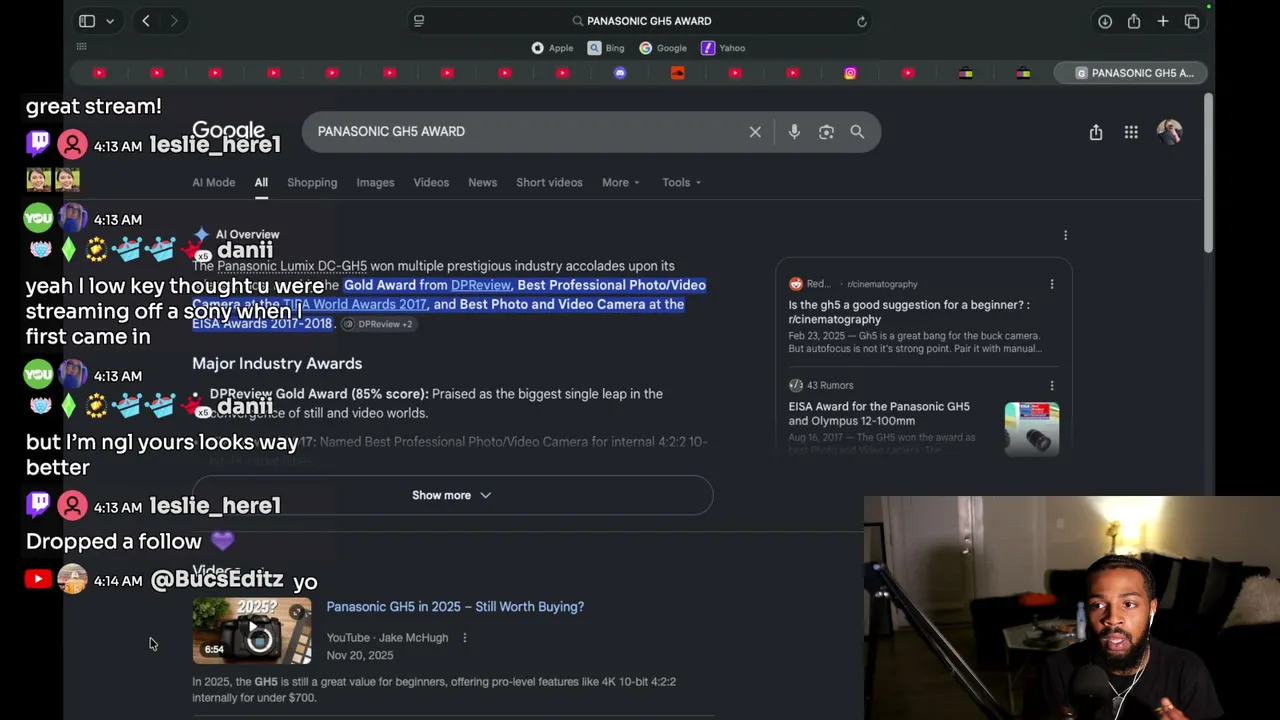Open the Google favorites bookmark
The width and height of the screenshot is (1280, 720).
tap(663, 48)
